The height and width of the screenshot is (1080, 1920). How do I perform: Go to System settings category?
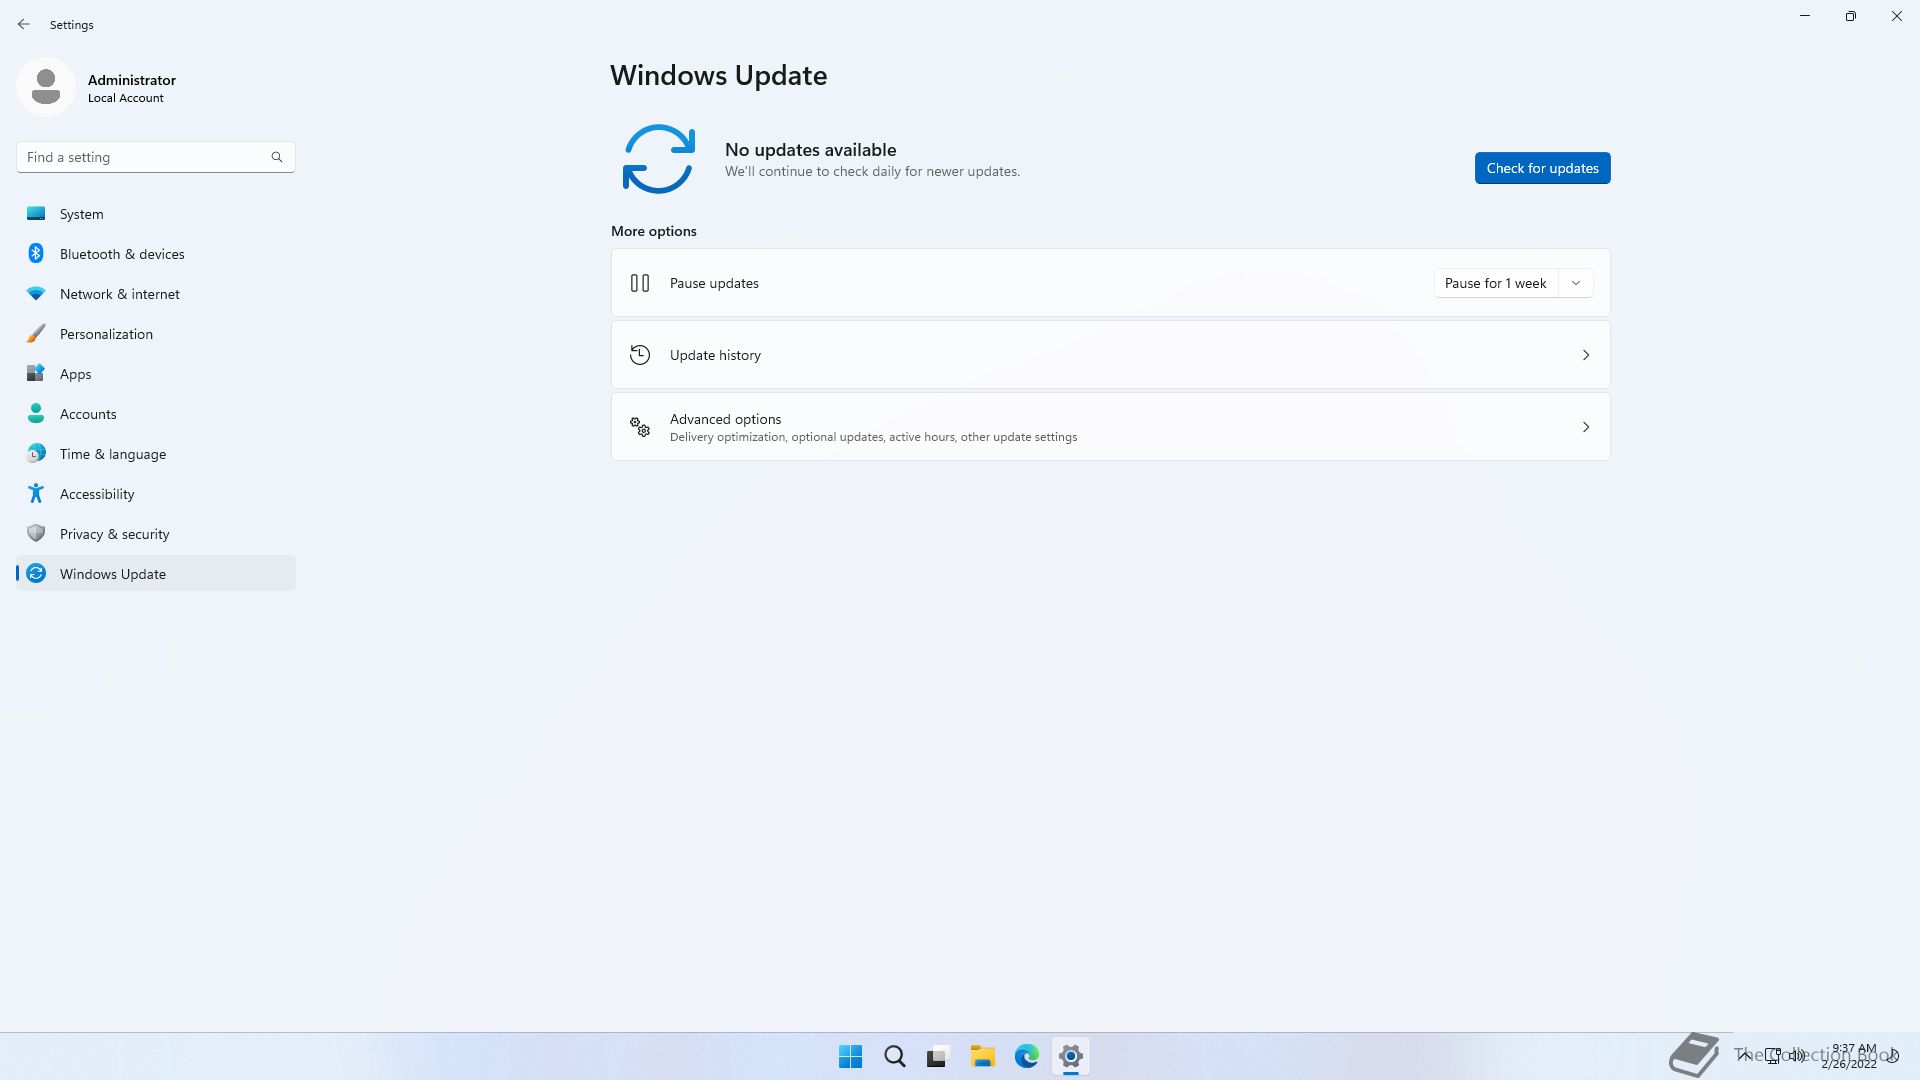pyautogui.click(x=81, y=214)
